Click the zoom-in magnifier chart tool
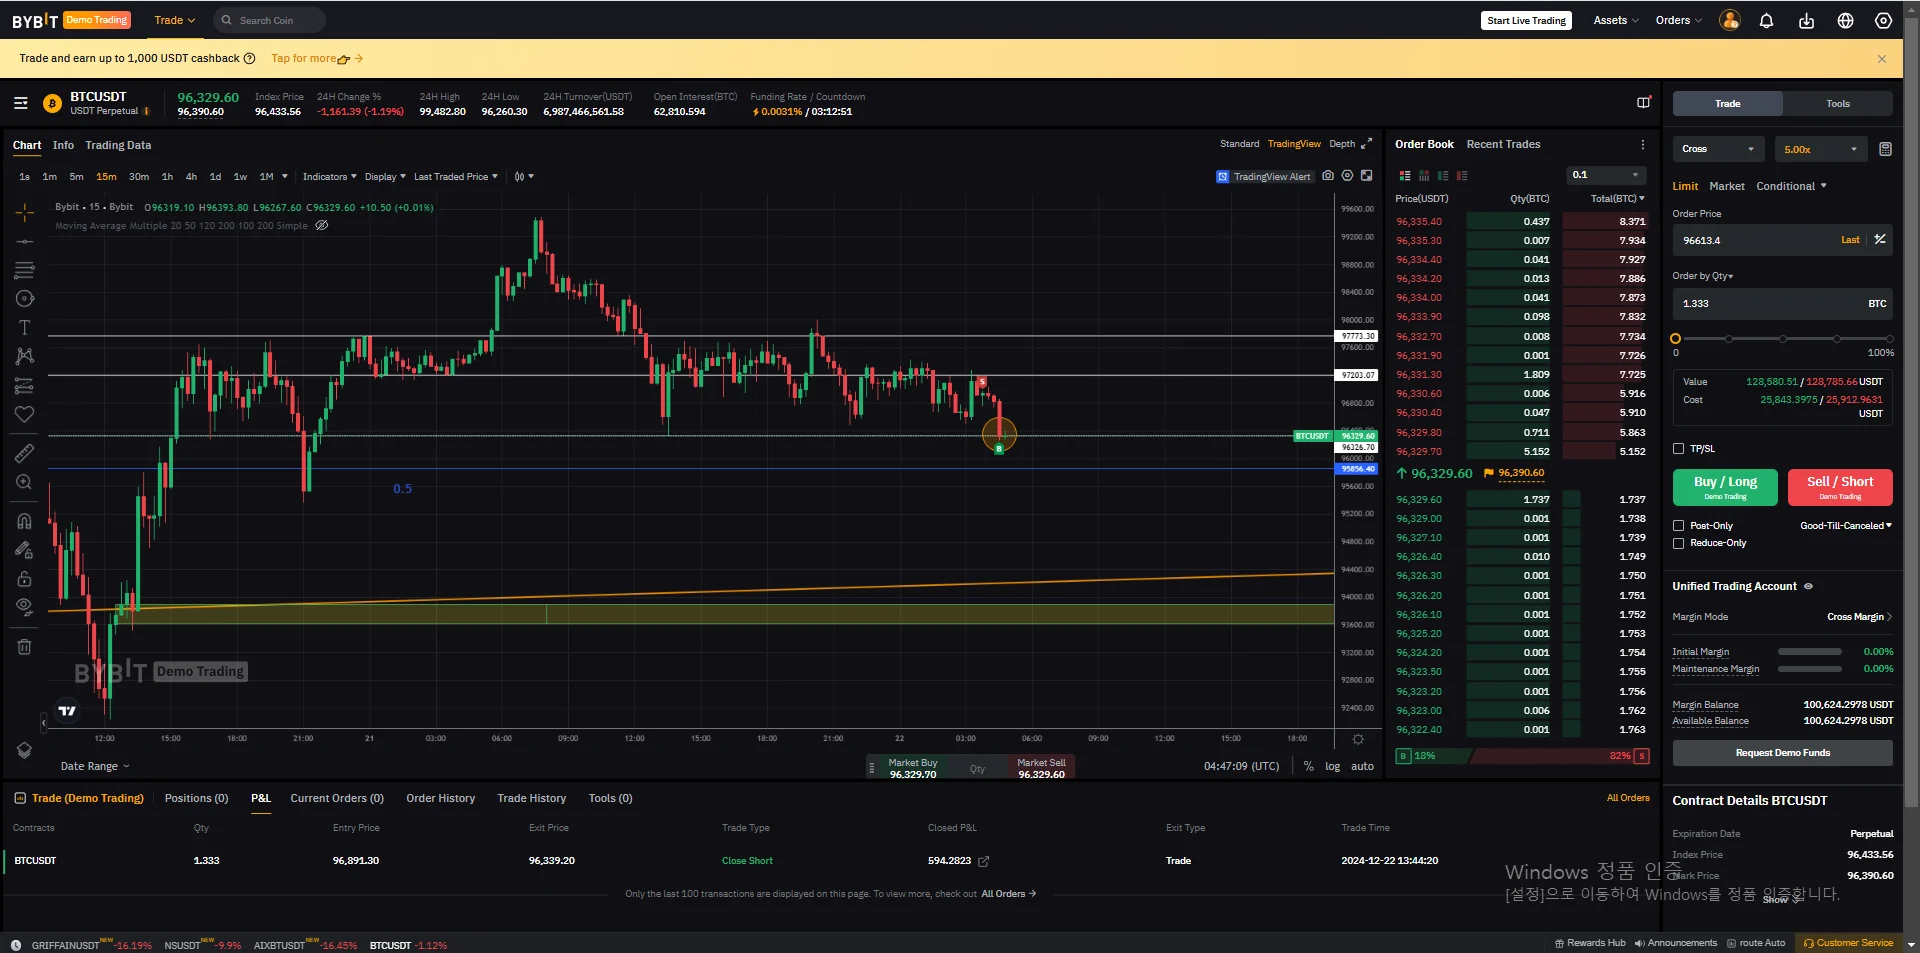1920x953 pixels. click(x=24, y=482)
